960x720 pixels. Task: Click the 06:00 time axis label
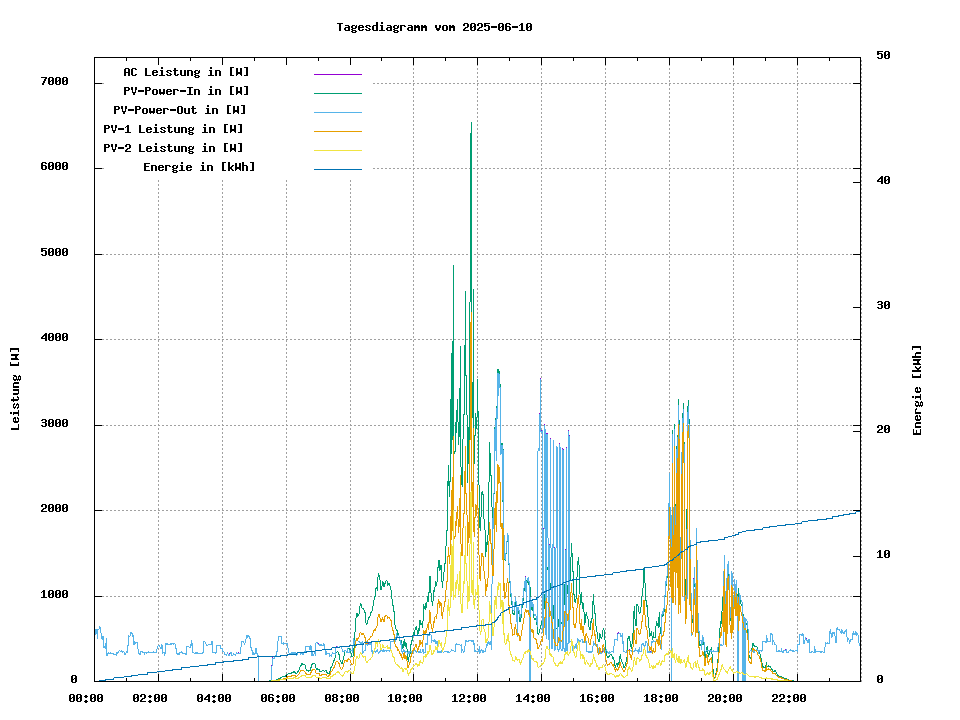[278, 698]
